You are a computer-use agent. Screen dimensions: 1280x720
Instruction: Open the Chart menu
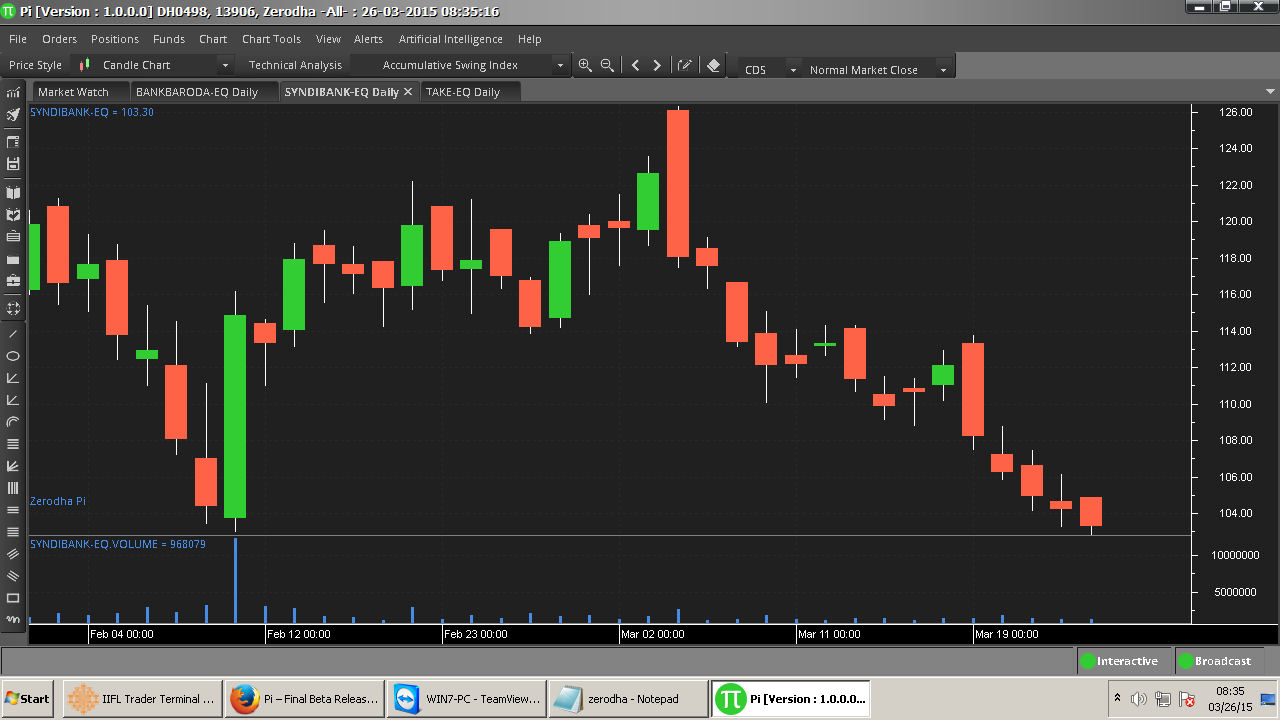(213, 39)
